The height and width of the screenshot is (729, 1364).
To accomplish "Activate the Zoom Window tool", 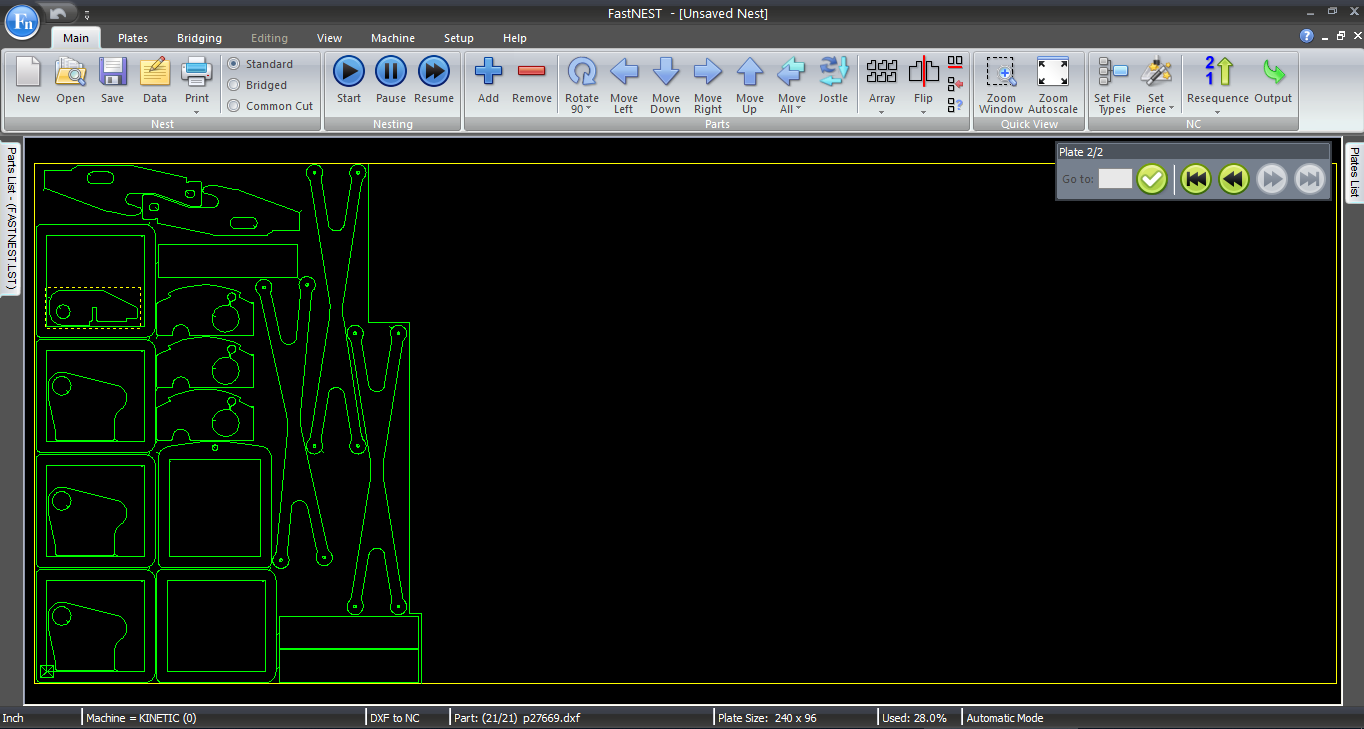I will 1001,84.
